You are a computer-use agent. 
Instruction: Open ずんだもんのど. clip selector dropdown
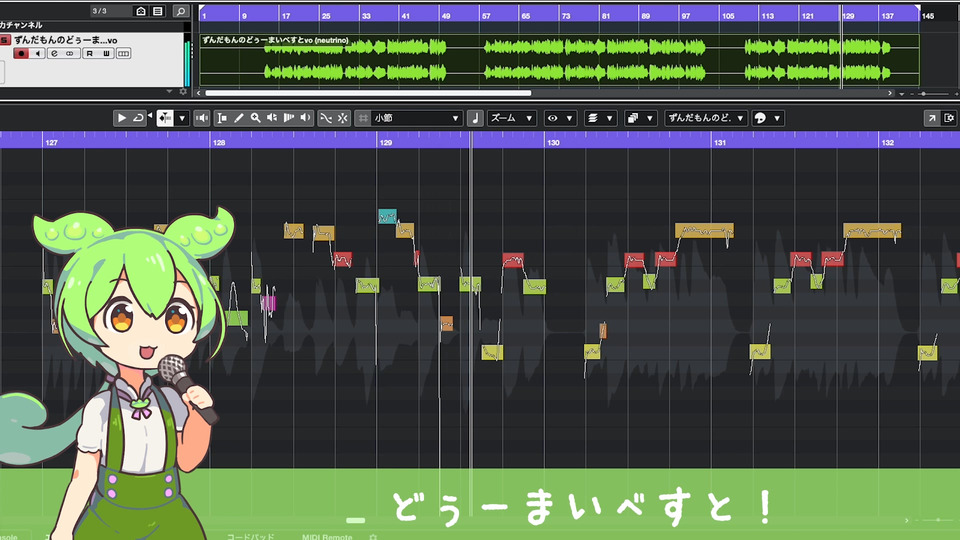pos(706,118)
